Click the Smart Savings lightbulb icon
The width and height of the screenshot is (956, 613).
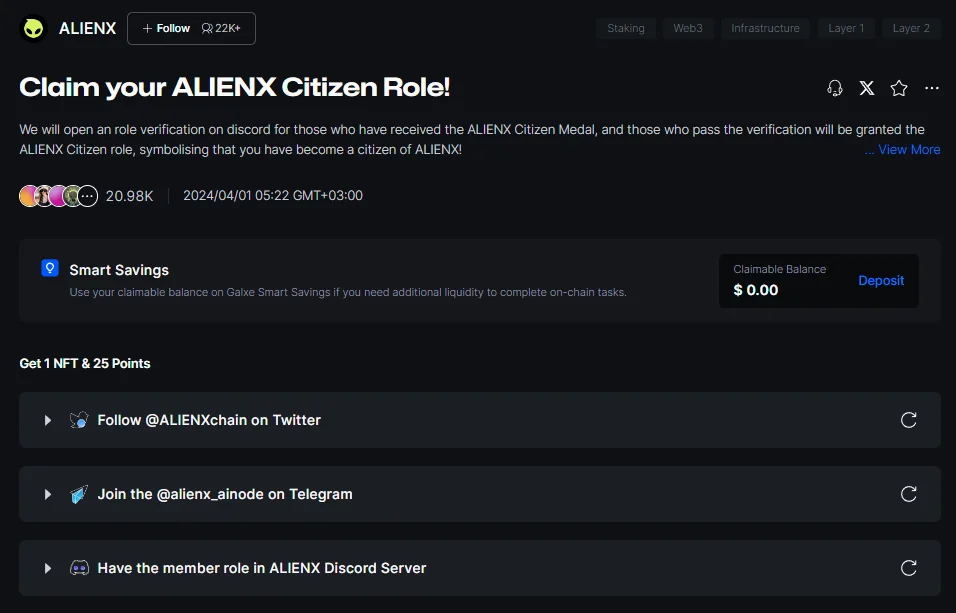pos(50,268)
